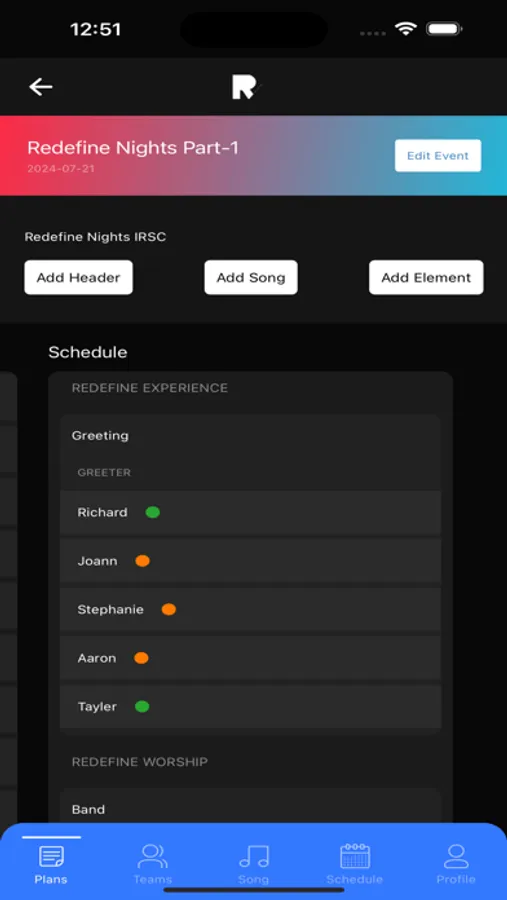
Task: Click the Add Song button
Action: [x=251, y=277]
